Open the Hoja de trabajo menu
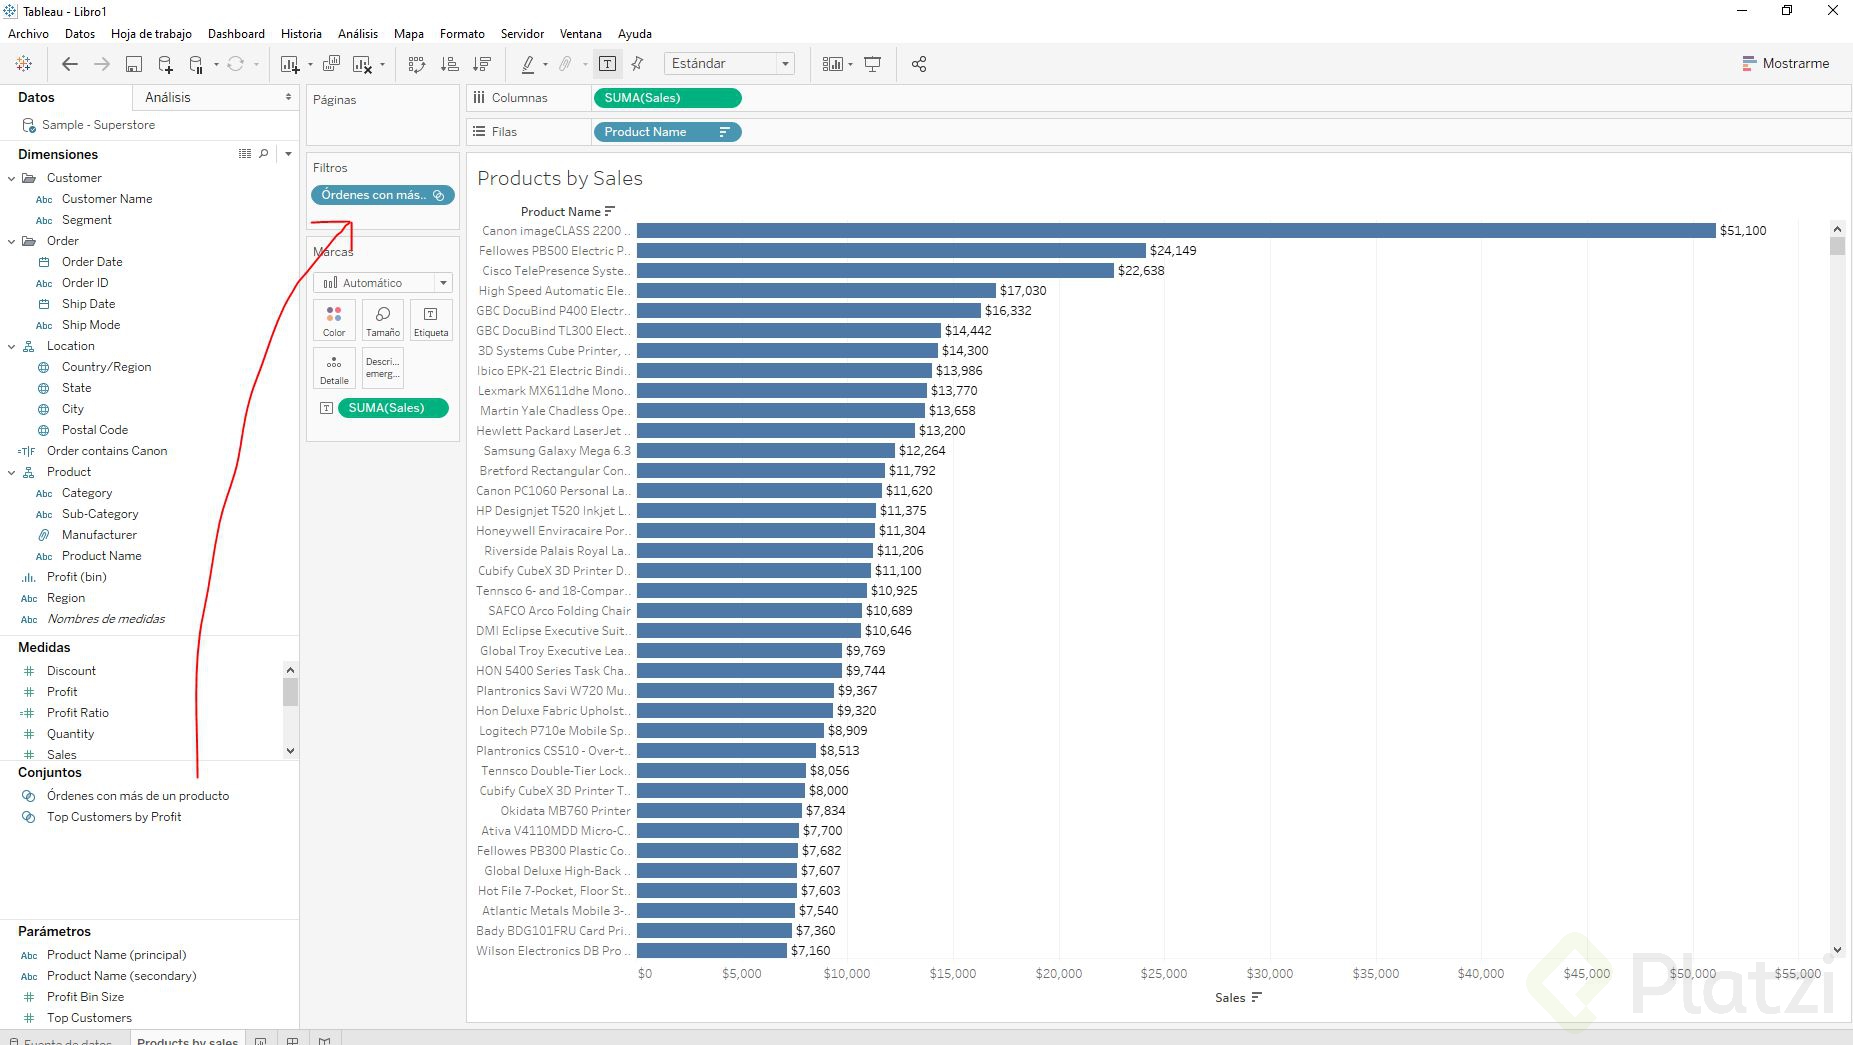Screen dimensions: 1853x1045 tap(151, 34)
